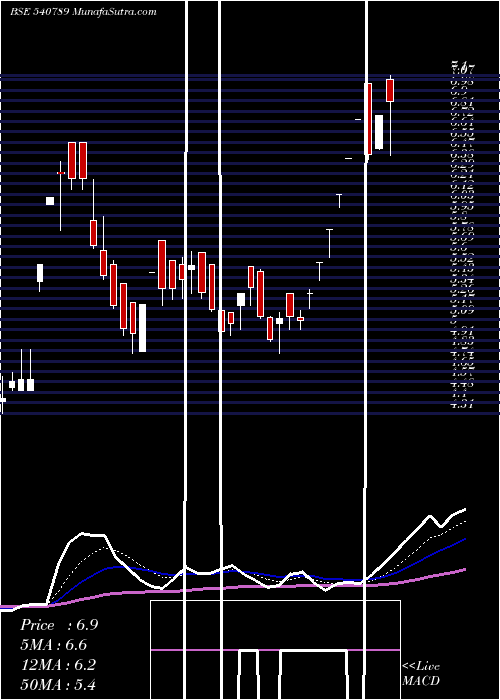Click the last red candlestick at chart top
500x700 pixels.
[x=390, y=91]
